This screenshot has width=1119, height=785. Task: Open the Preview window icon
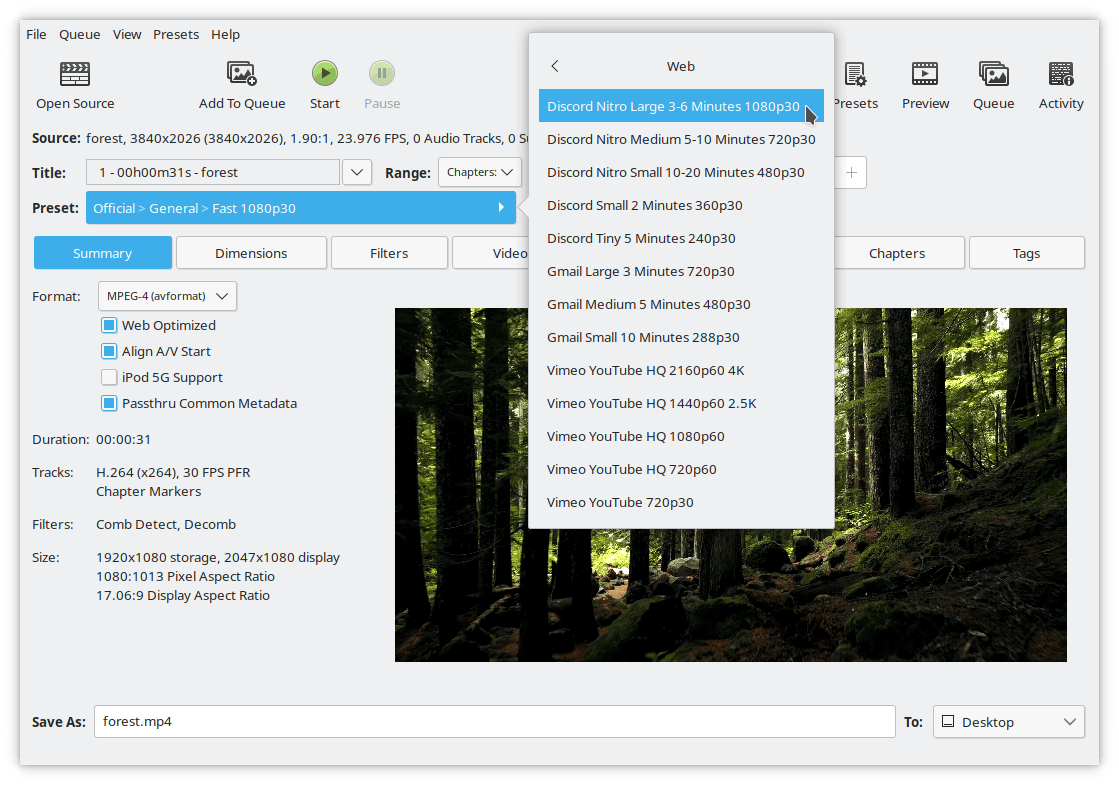click(x=925, y=74)
